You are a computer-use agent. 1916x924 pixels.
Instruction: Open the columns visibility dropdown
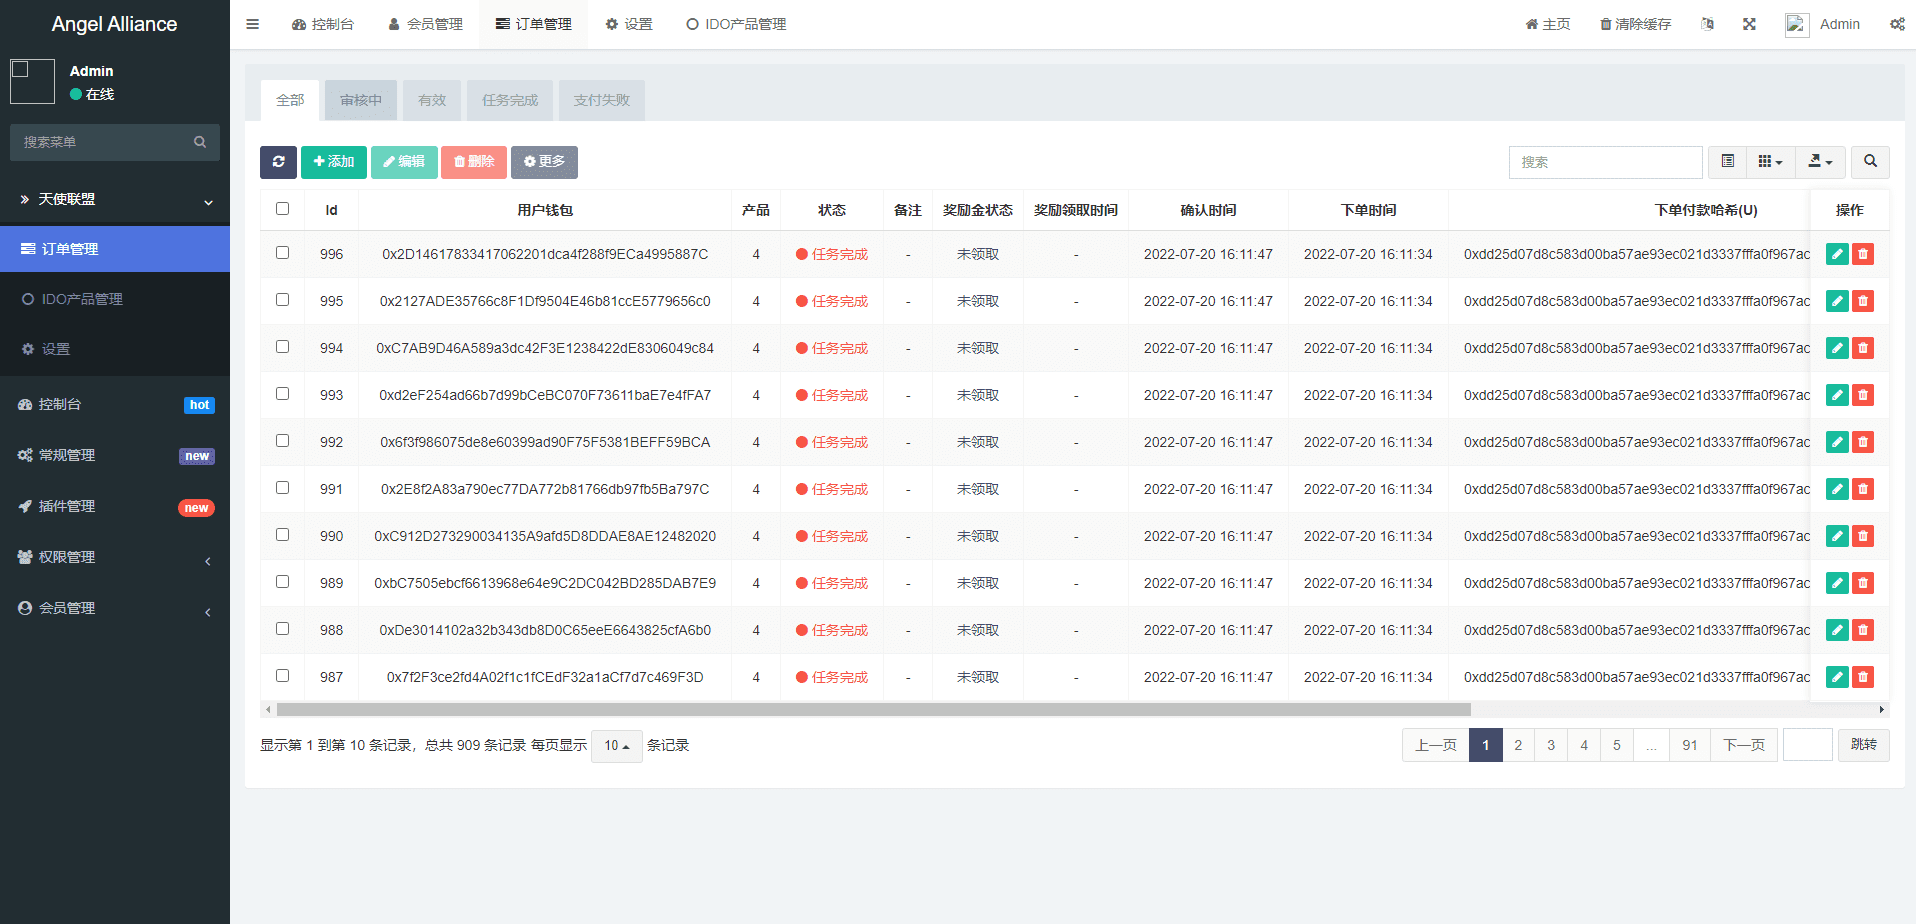click(x=1770, y=162)
